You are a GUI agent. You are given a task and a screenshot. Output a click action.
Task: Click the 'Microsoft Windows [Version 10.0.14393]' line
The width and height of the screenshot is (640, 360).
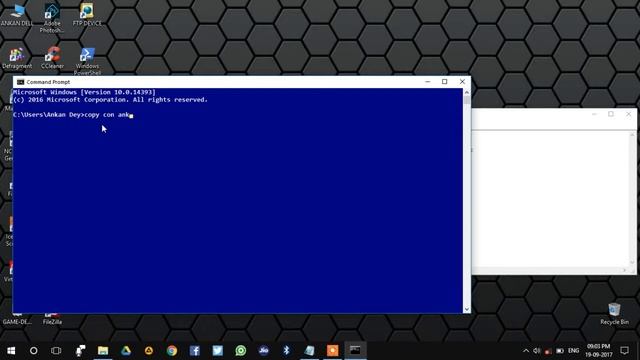[84, 92]
